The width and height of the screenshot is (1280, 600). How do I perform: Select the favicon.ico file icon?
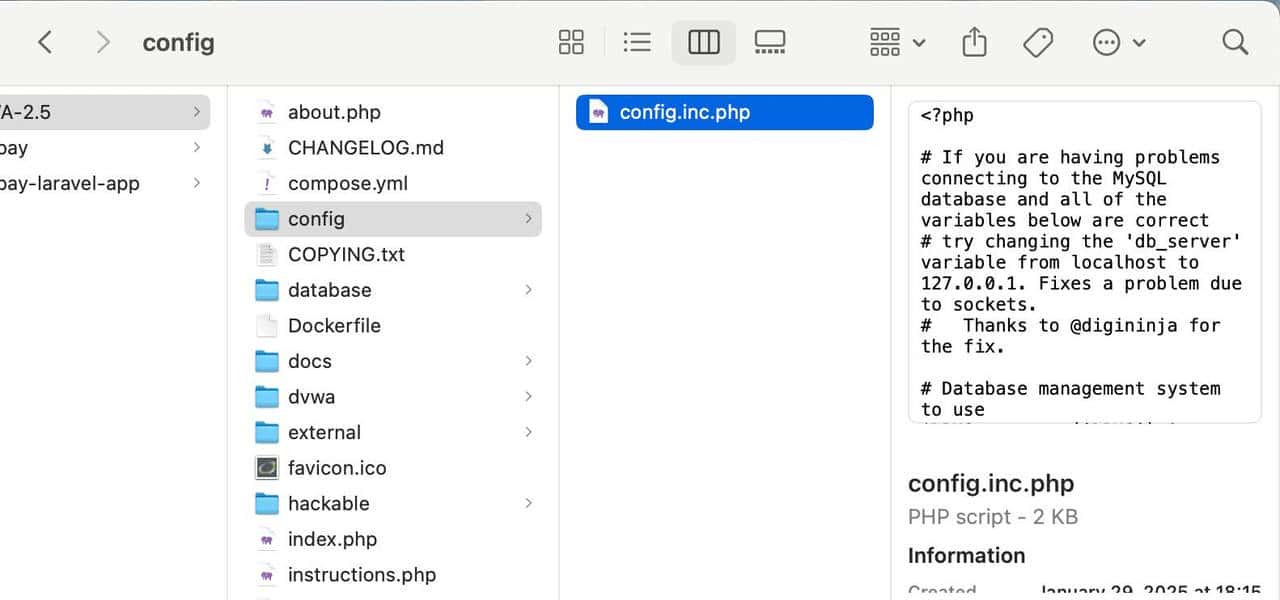click(x=266, y=468)
